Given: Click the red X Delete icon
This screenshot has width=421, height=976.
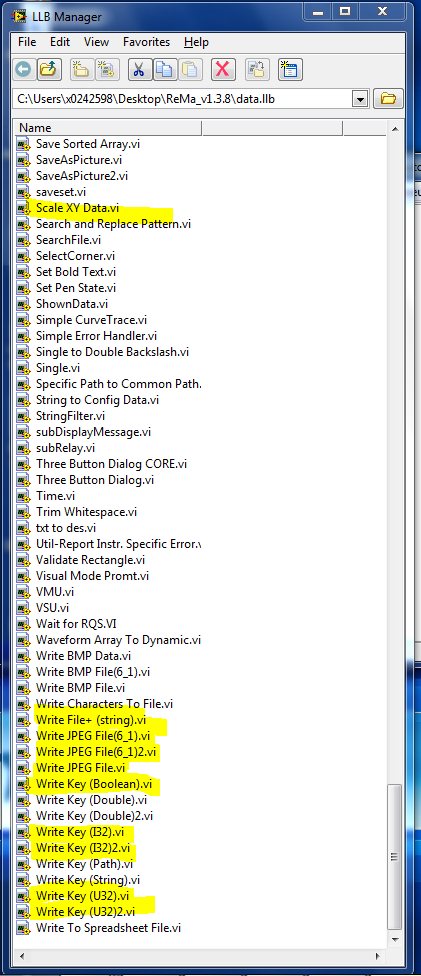Looking at the screenshot, I should (221, 70).
